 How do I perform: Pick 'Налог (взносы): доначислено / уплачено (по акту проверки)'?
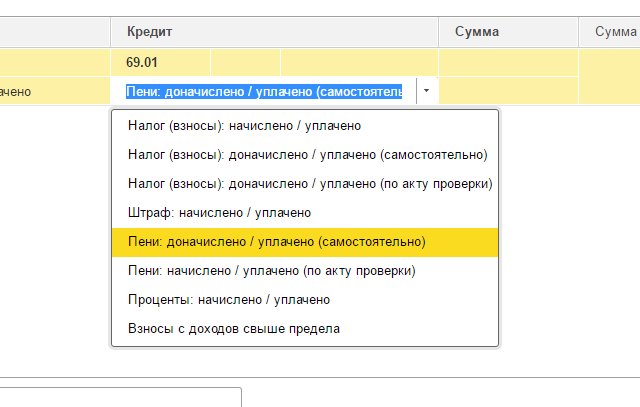pyautogui.click(x=310, y=184)
